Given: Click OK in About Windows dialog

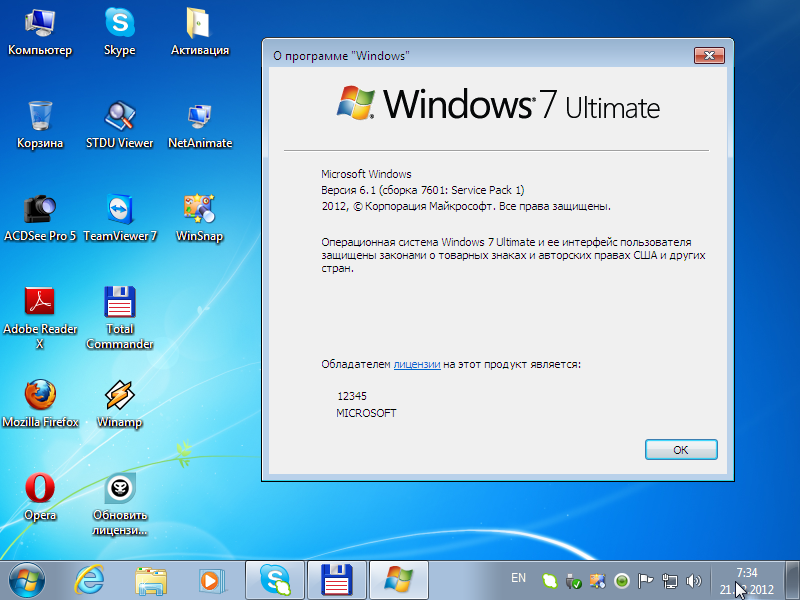Looking at the screenshot, I should [681, 449].
